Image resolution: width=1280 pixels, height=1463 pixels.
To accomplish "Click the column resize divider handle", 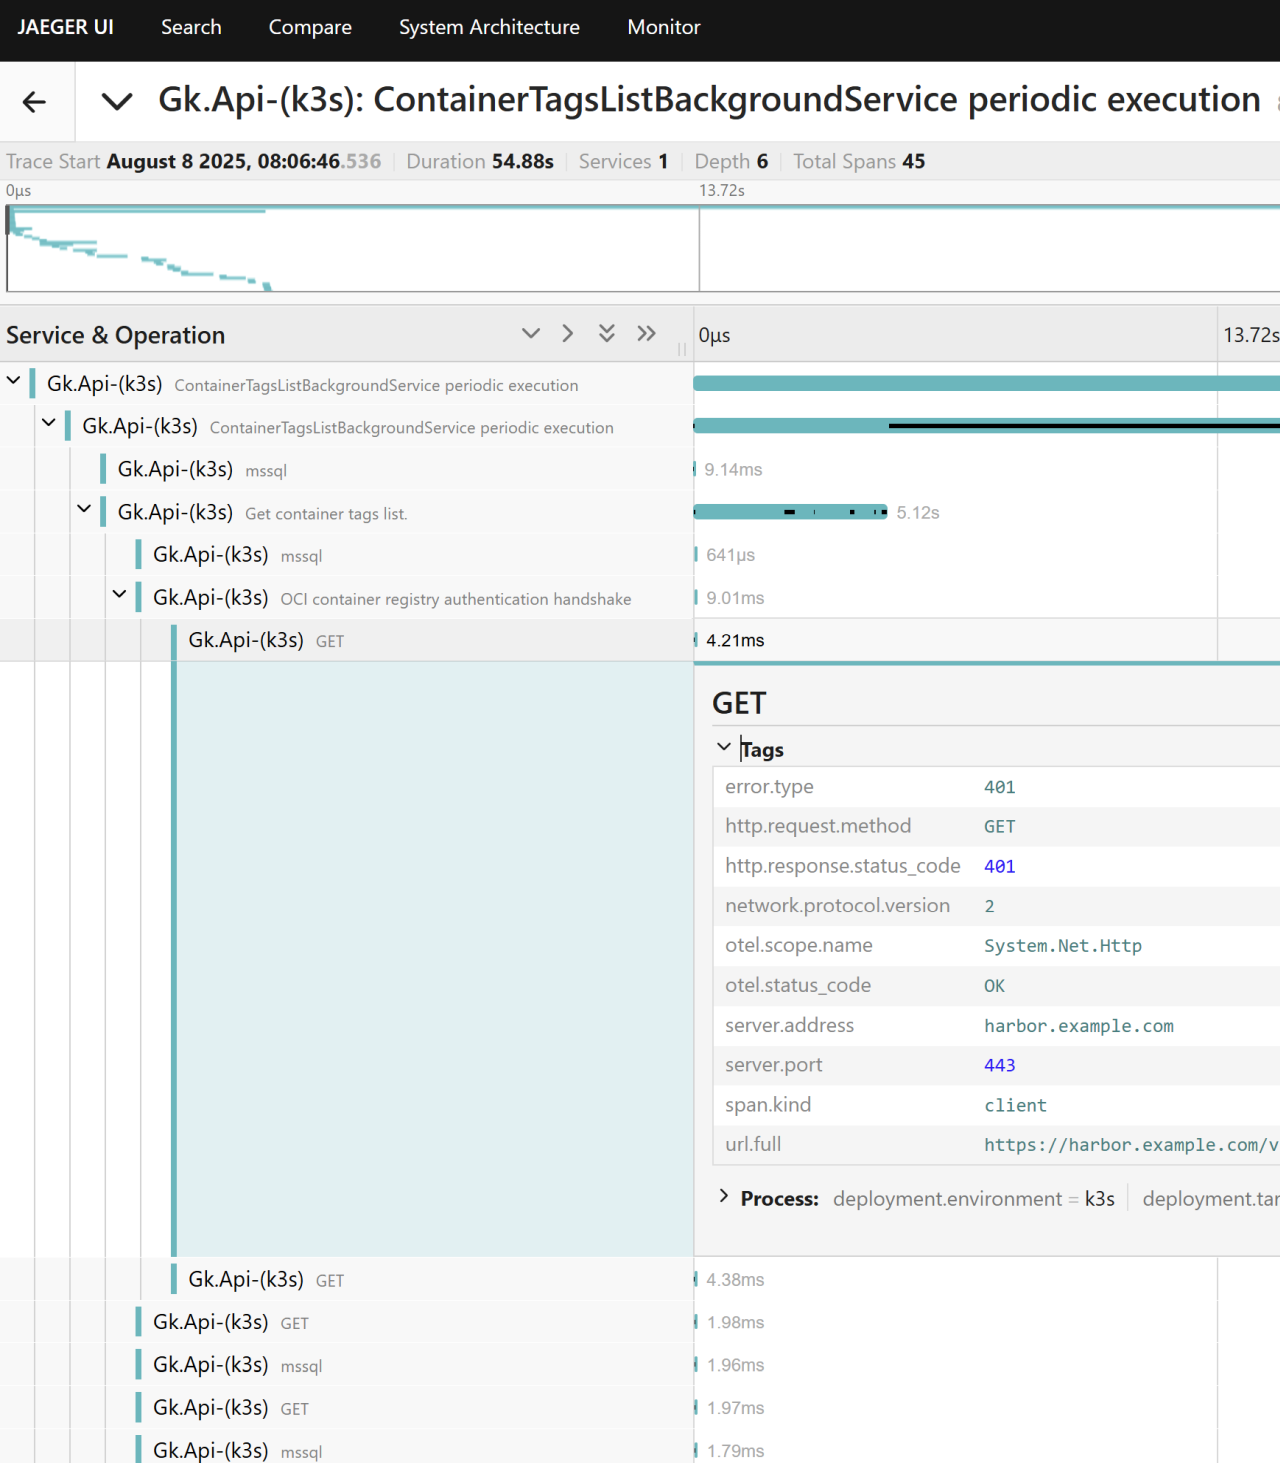I will click(x=682, y=349).
